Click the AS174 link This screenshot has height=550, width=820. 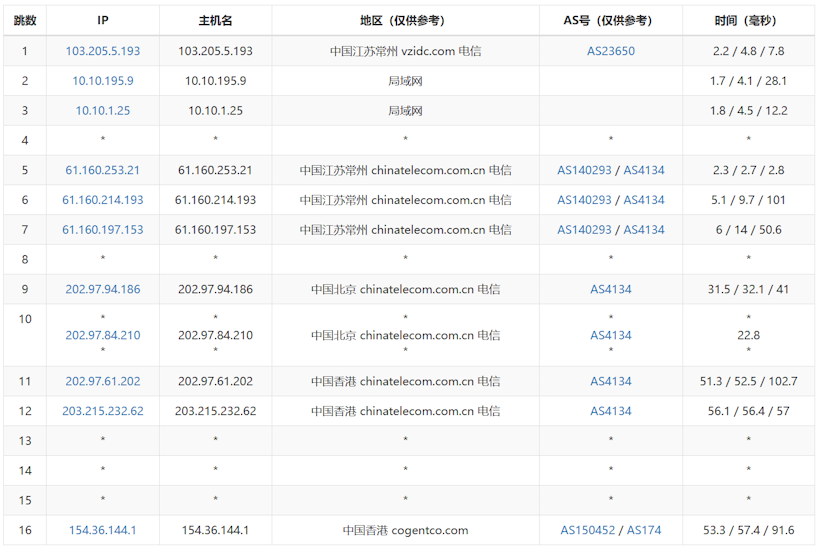pyautogui.click(x=644, y=531)
